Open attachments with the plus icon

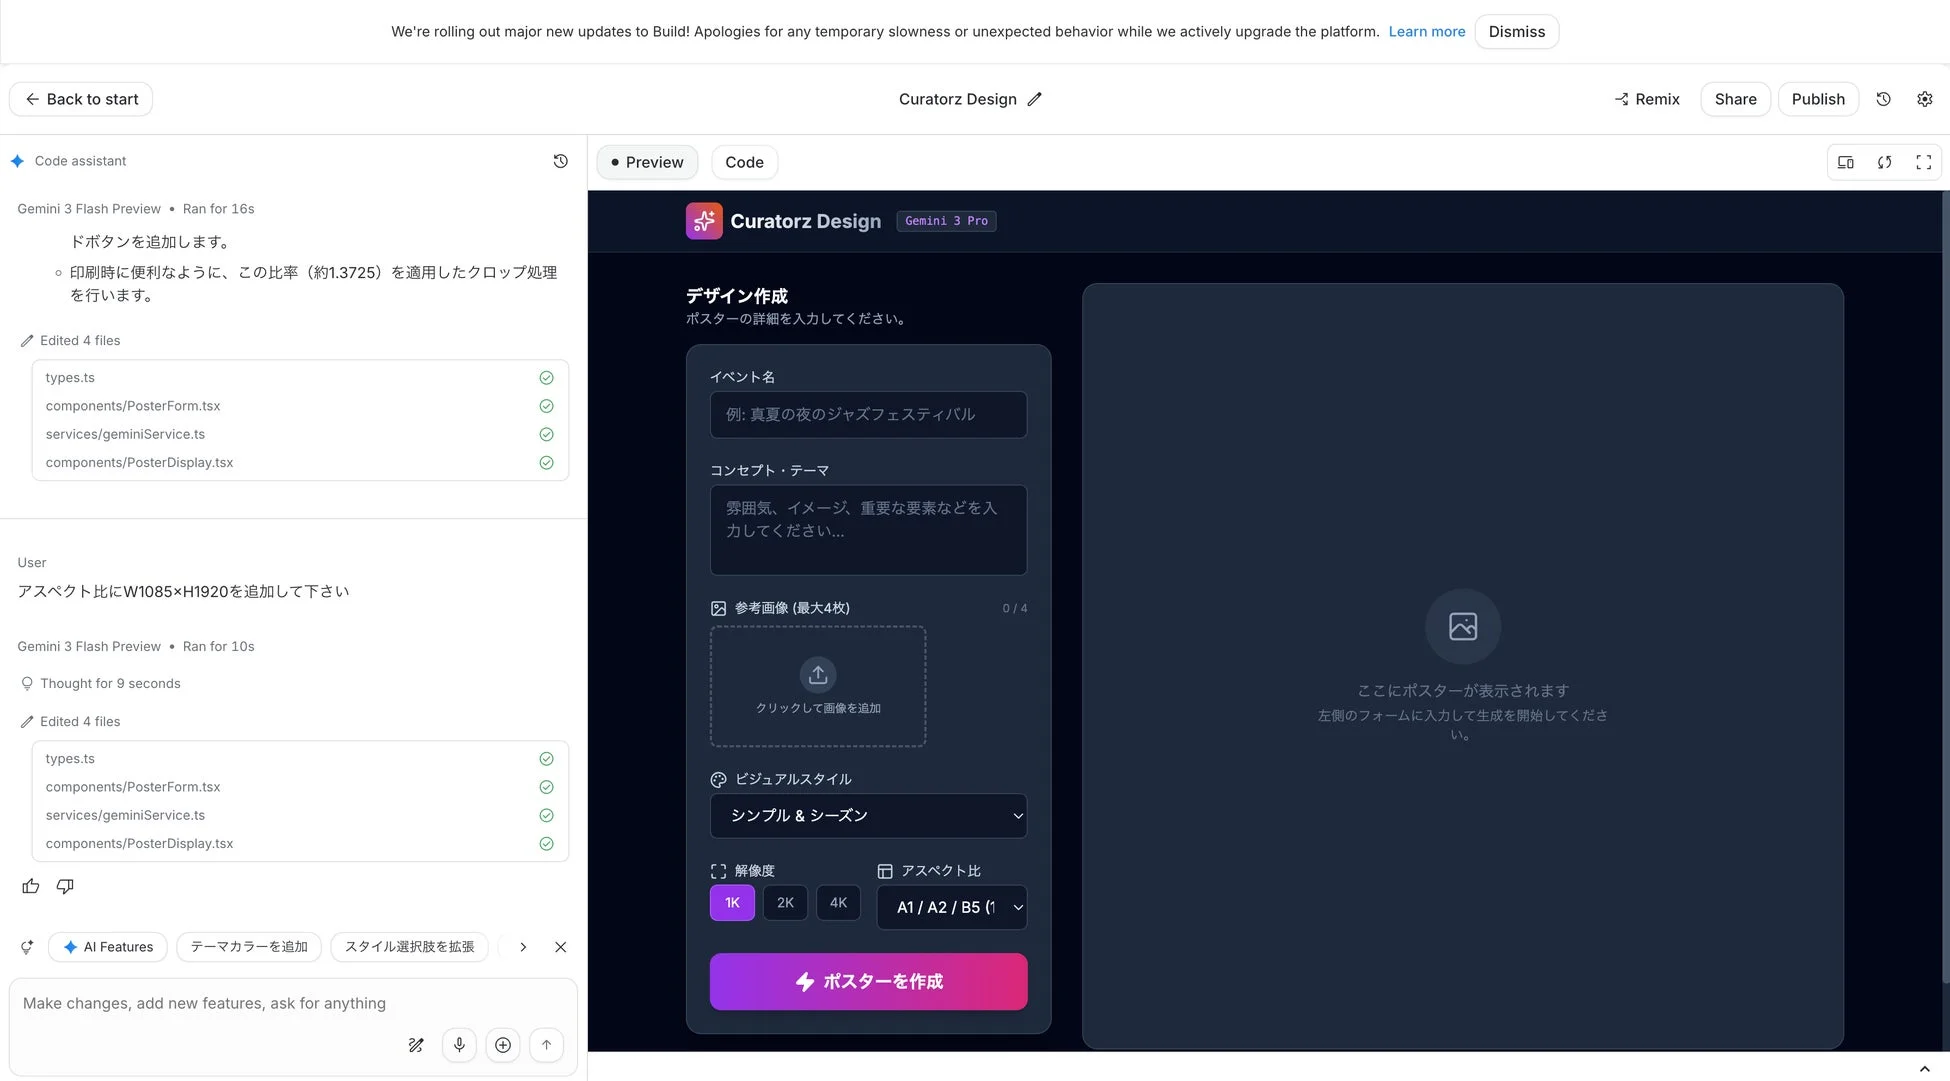click(503, 1044)
